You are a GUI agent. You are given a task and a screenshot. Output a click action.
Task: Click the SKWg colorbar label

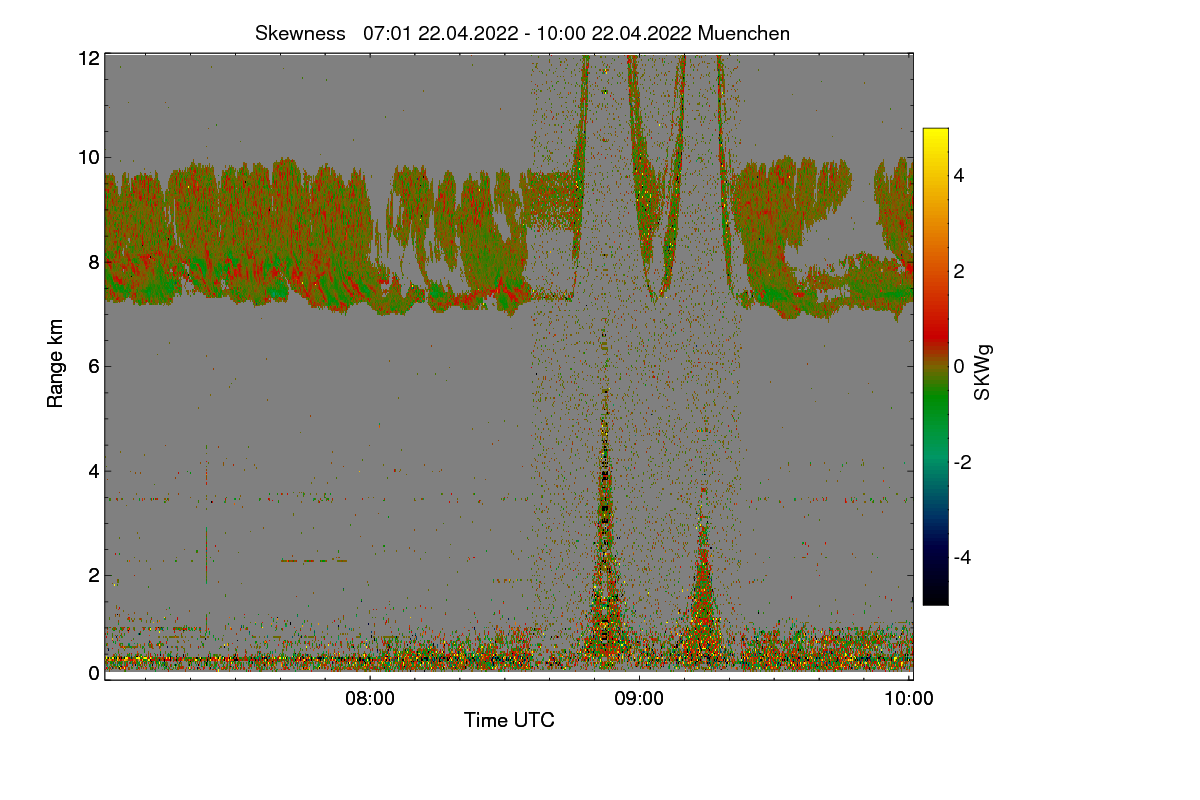(983, 374)
